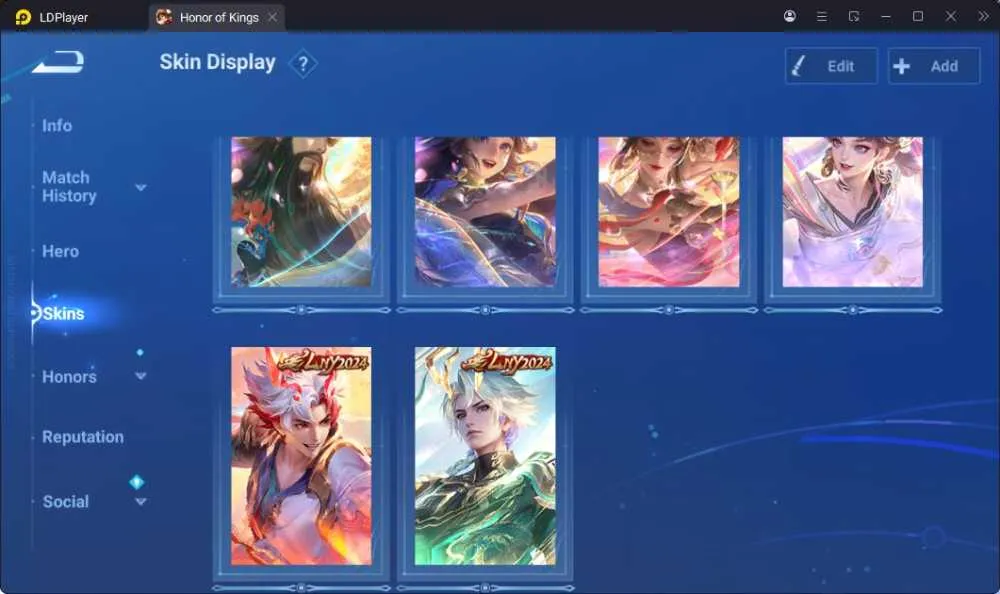This screenshot has width=1000, height=594.
Task: Expand the Social submenu arrow
Action: [141, 501]
